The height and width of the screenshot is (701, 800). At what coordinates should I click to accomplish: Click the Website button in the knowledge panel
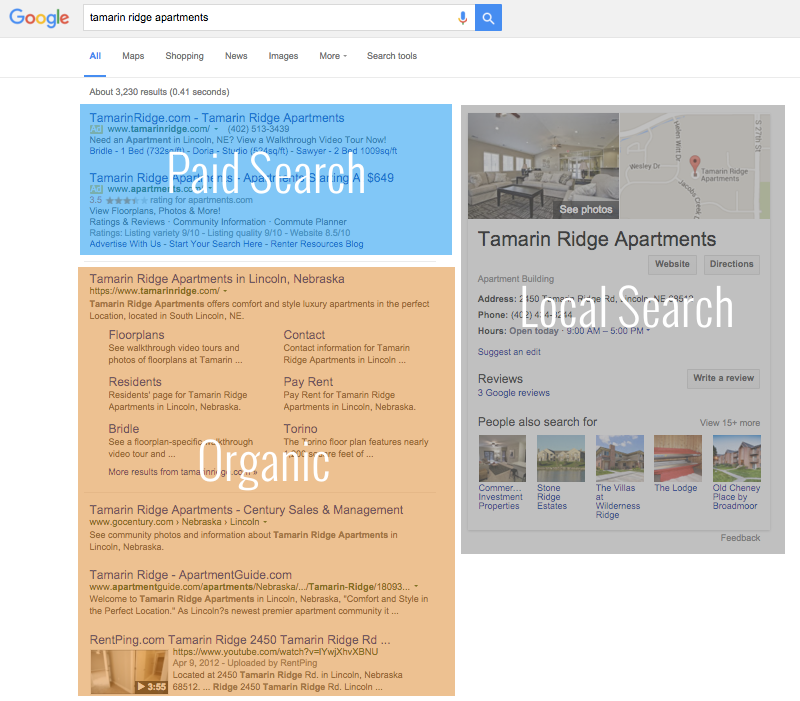[x=672, y=264]
